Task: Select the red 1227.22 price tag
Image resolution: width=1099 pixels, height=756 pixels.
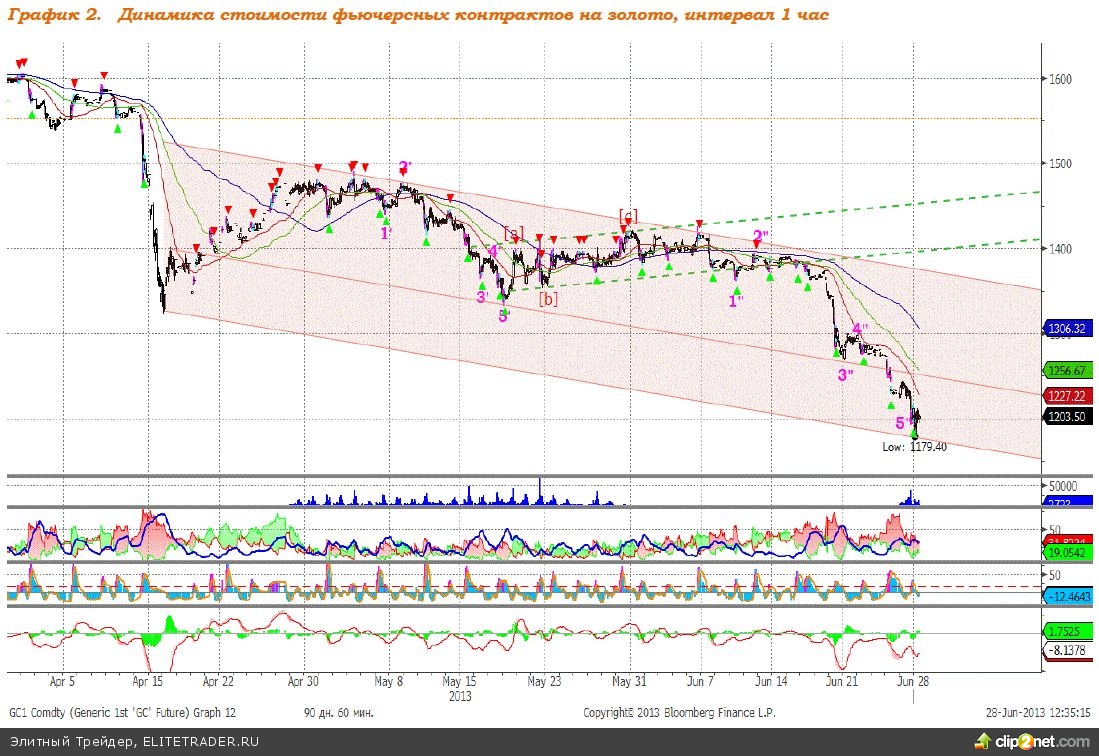Action: [x=1067, y=396]
